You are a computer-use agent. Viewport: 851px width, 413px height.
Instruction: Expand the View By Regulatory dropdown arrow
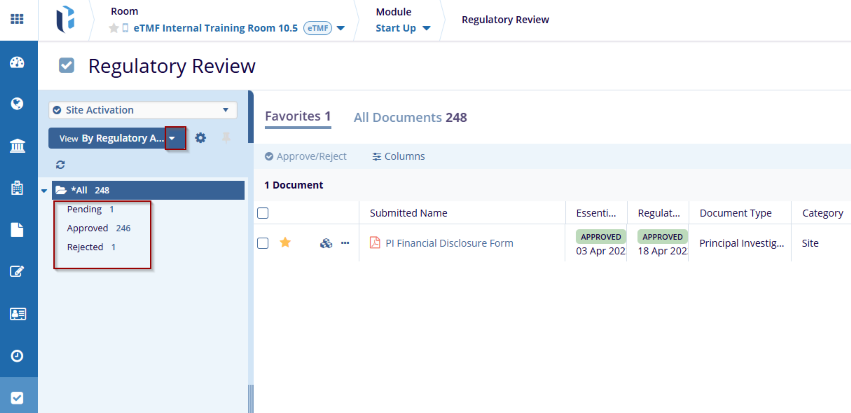[176, 138]
